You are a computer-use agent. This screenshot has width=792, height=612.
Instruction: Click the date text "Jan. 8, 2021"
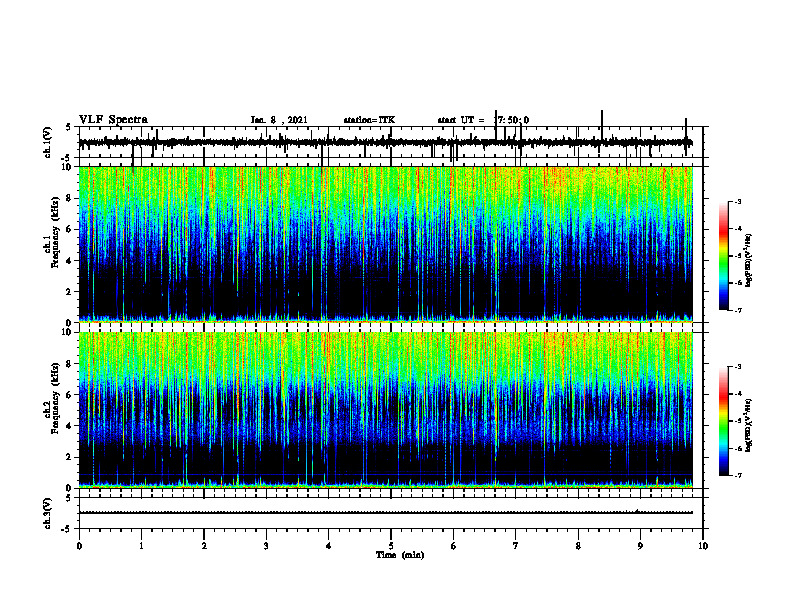click(279, 120)
